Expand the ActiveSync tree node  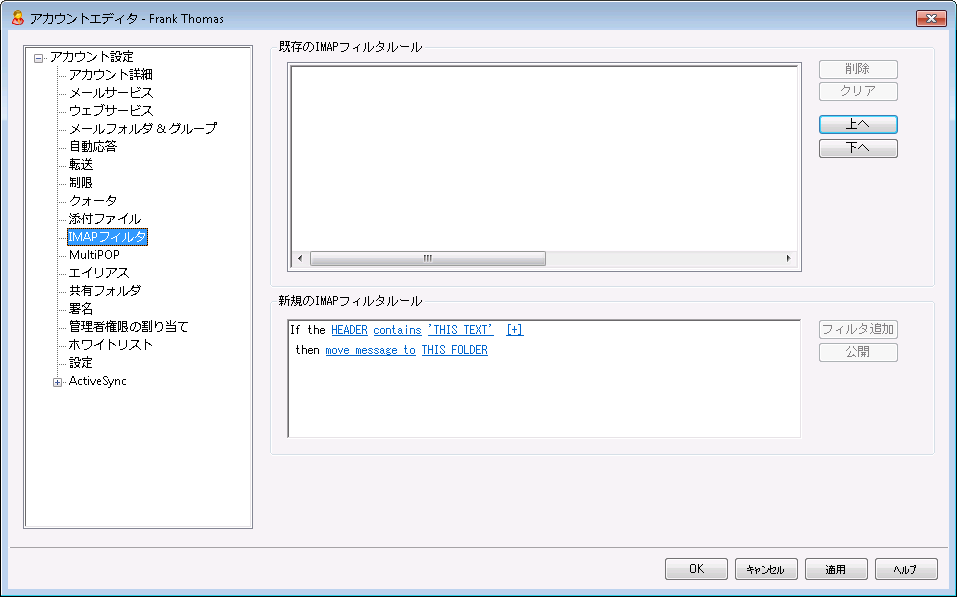tap(57, 381)
